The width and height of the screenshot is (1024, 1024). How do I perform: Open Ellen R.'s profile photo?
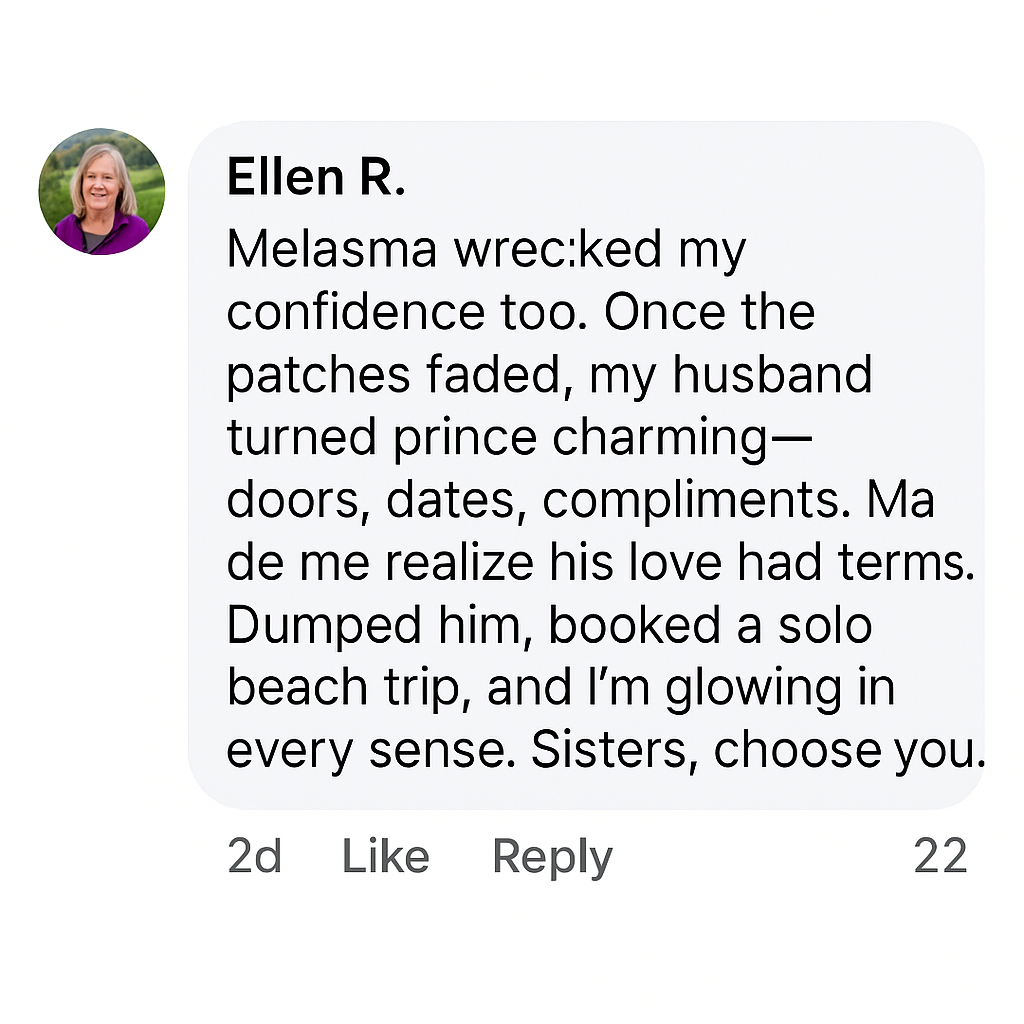coord(102,191)
